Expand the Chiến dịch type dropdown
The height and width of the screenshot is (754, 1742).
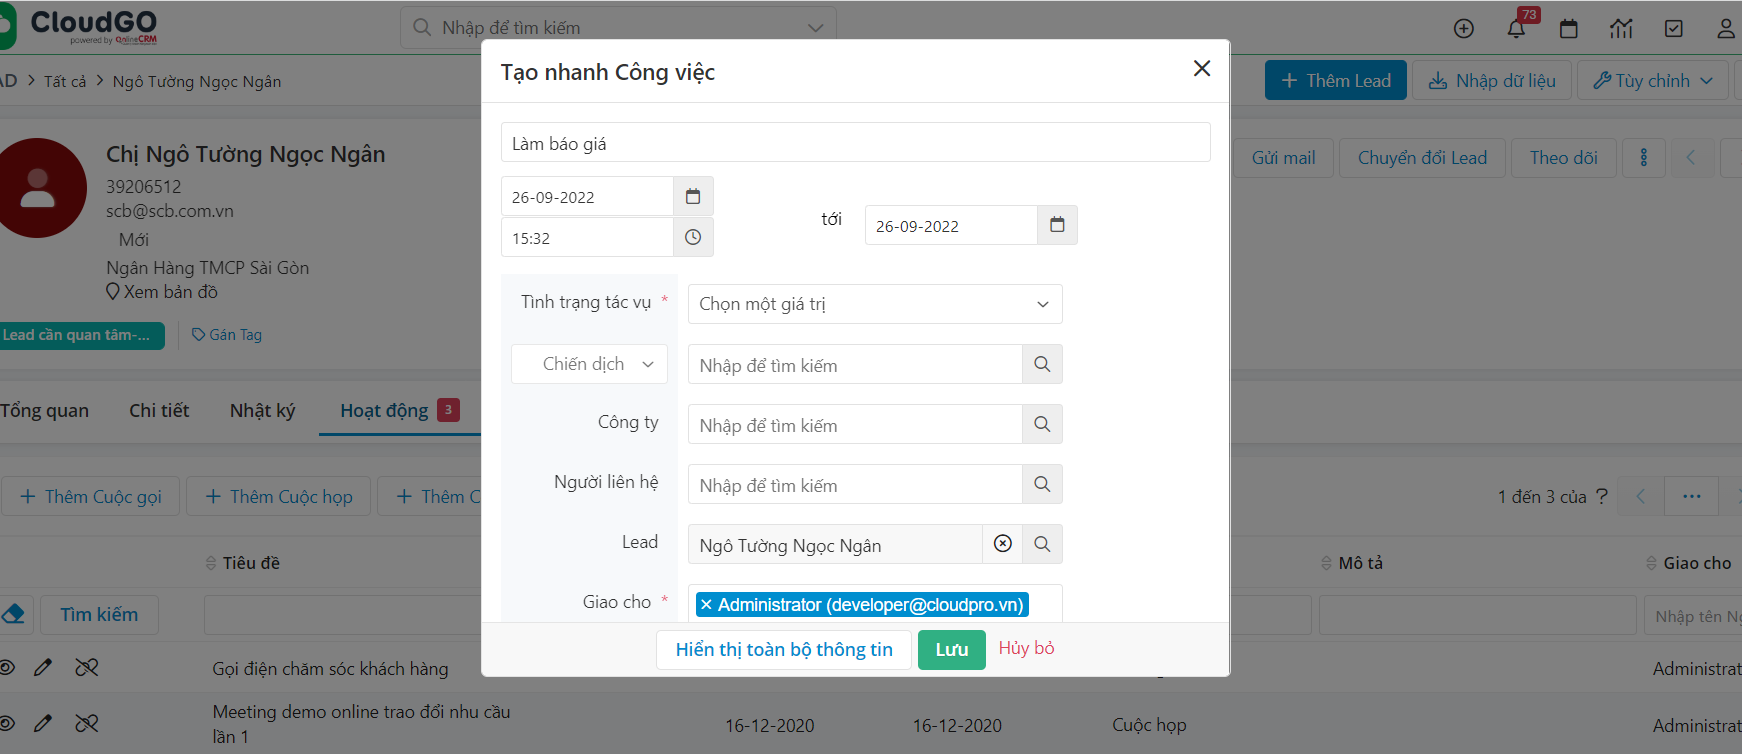pos(589,364)
